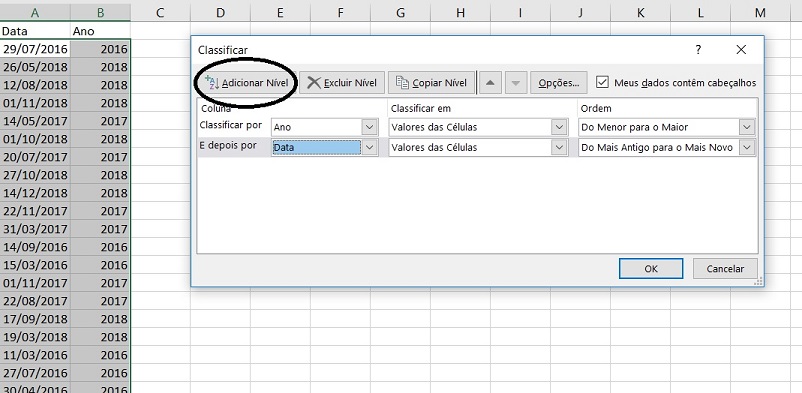802x393 pixels.
Task: Select cell with 14/05/2017
Action: [x=35, y=121]
